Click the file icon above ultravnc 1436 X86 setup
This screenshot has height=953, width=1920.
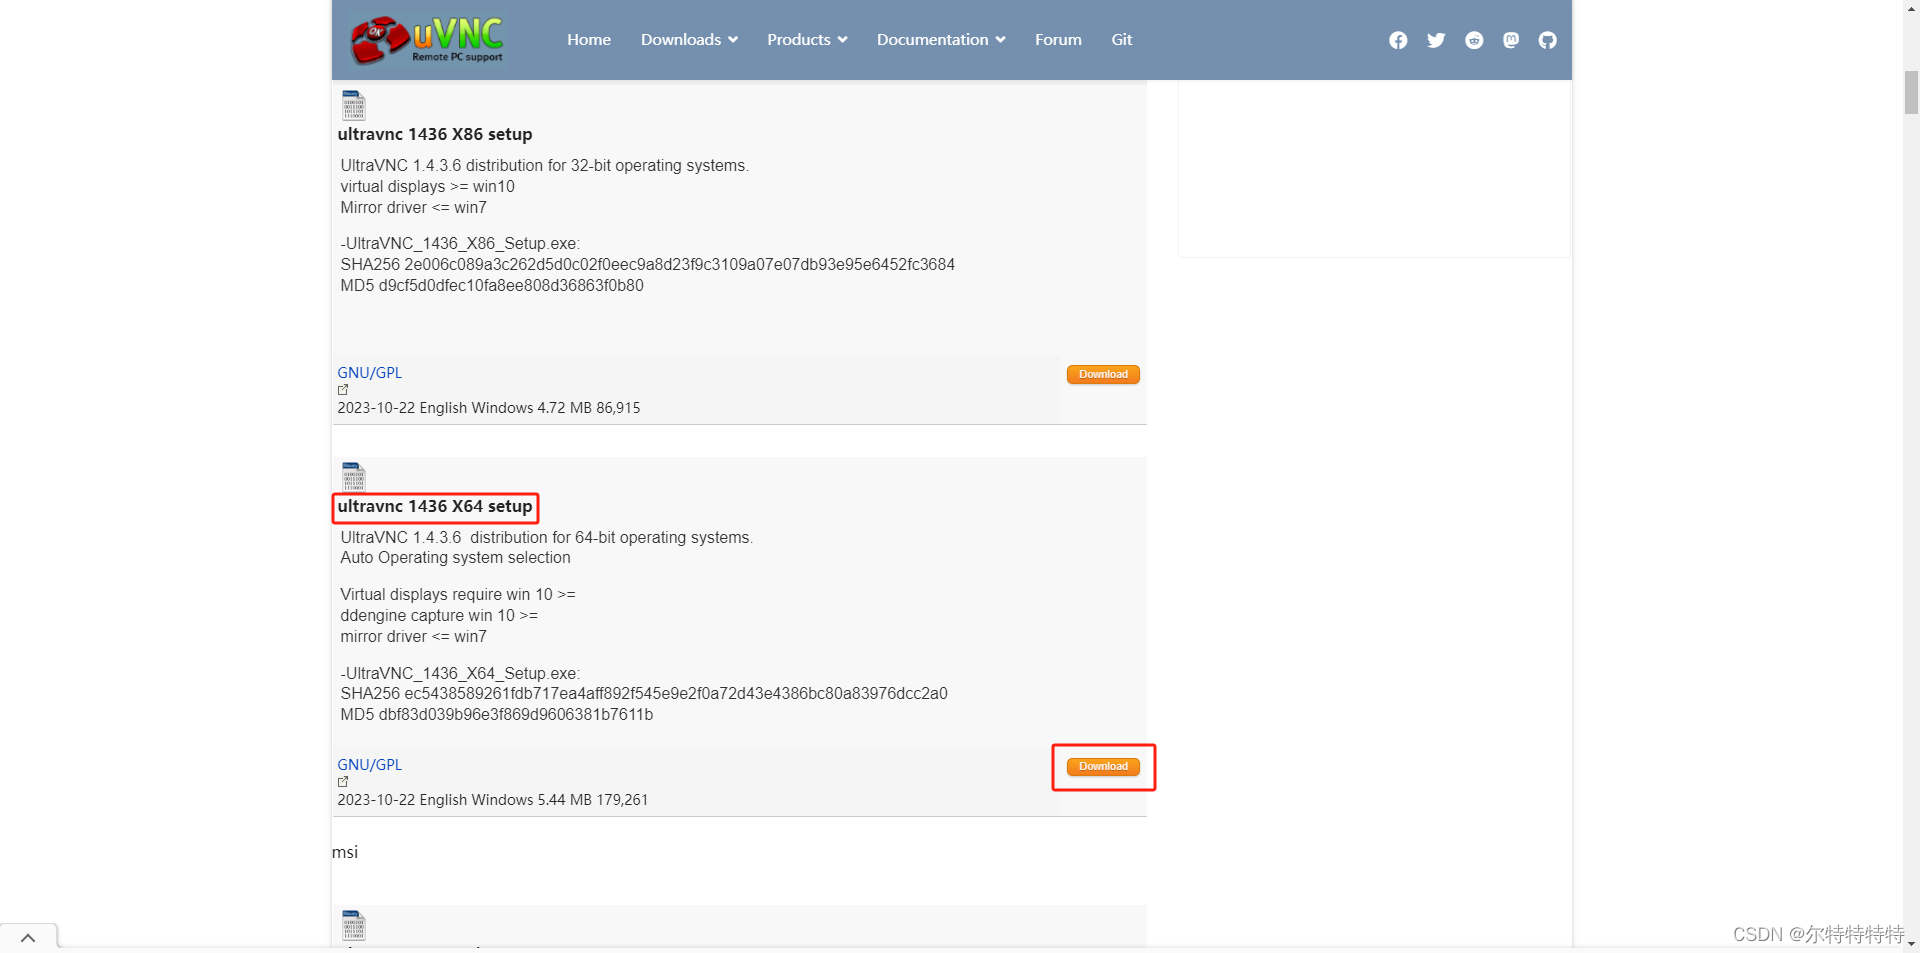click(x=353, y=104)
